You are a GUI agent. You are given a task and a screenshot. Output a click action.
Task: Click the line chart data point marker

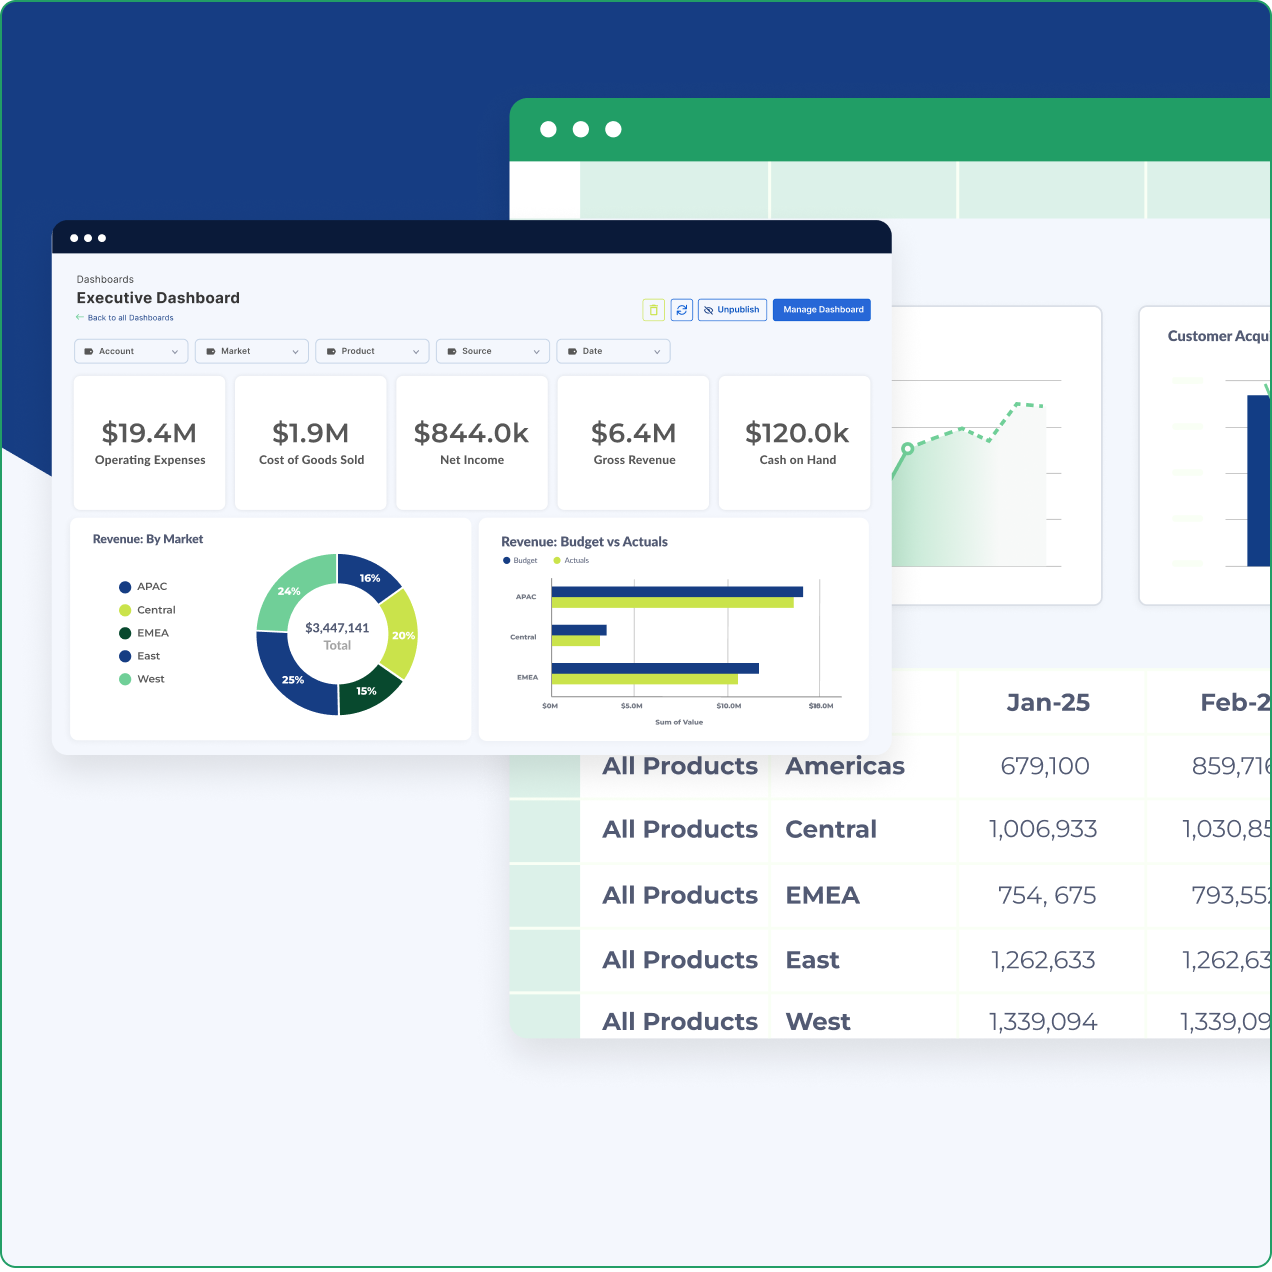[x=907, y=449]
